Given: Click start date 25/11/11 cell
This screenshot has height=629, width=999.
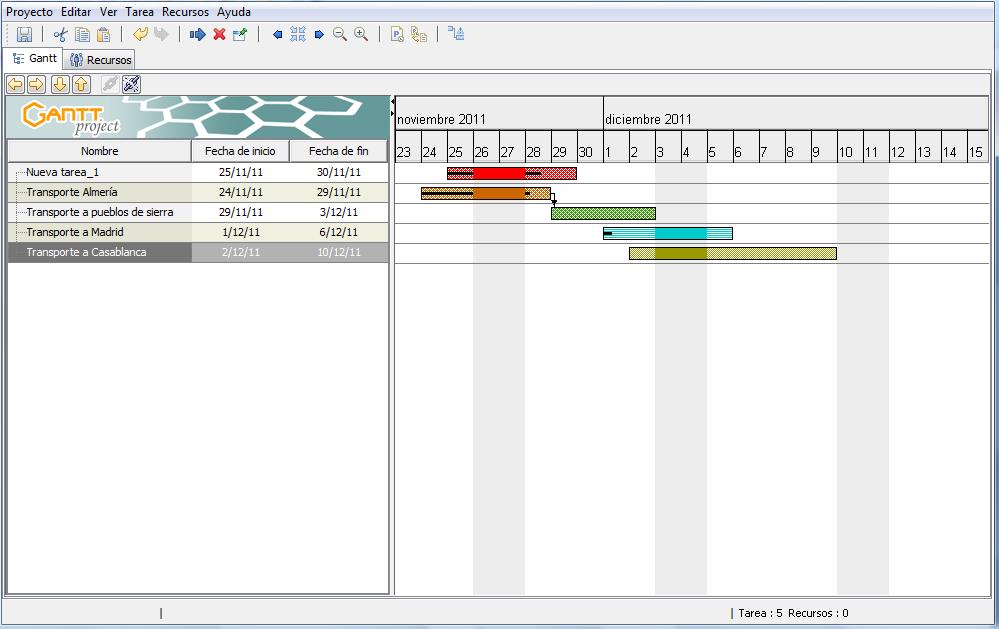Looking at the screenshot, I should pos(240,172).
